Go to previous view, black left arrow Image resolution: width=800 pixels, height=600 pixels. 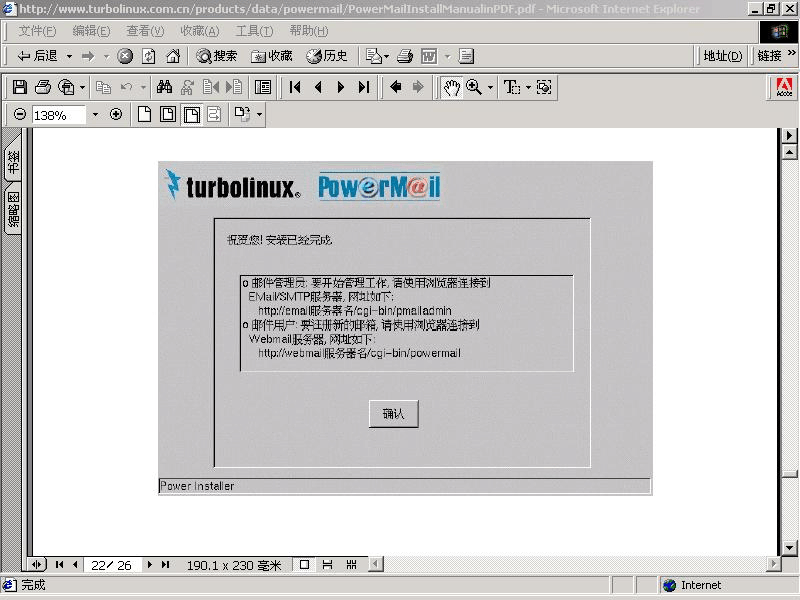pos(395,87)
